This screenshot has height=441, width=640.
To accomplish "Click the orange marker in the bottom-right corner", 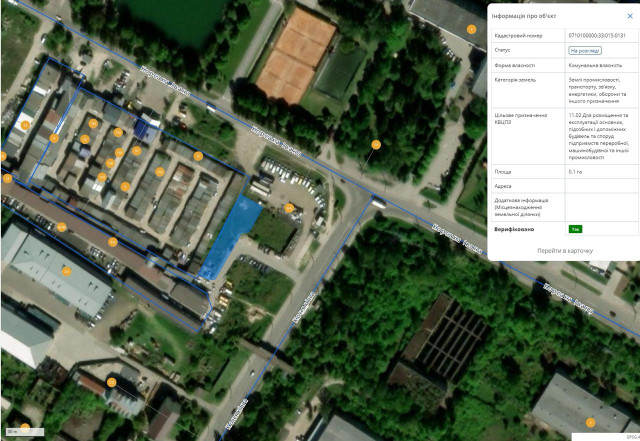I will coord(590,423).
